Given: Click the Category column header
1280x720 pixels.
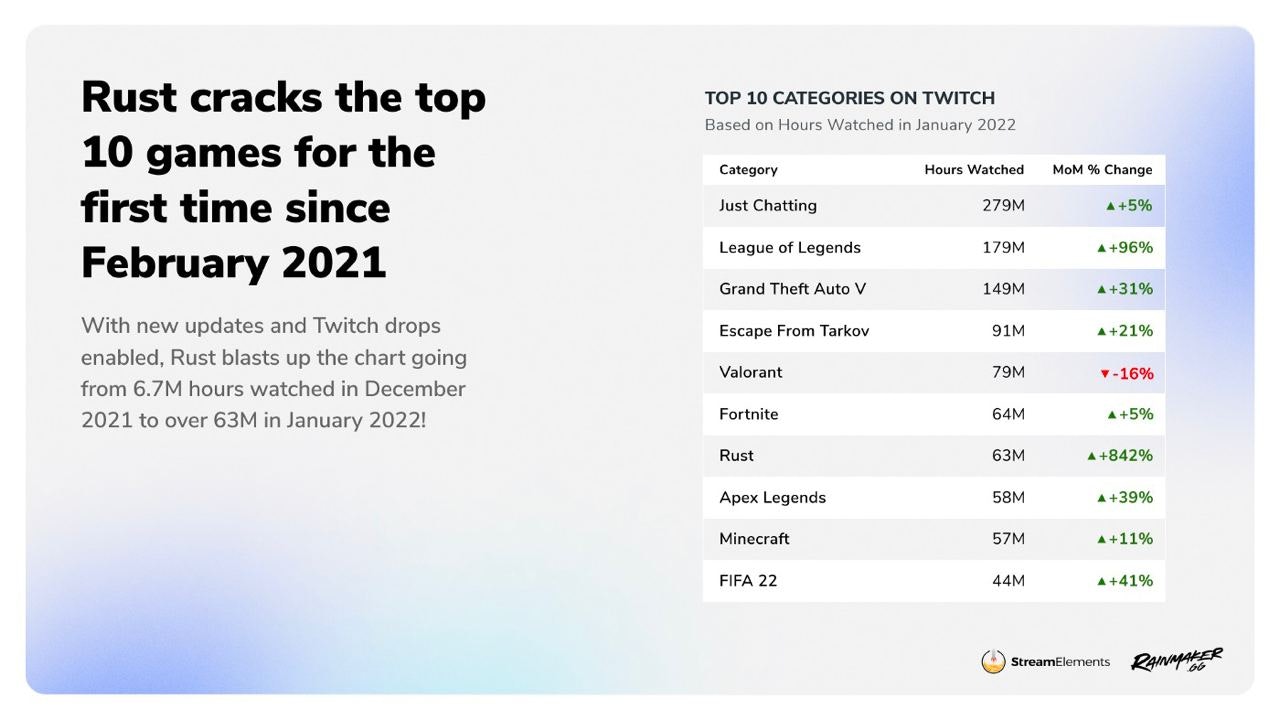Looking at the screenshot, I should (x=748, y=170).
